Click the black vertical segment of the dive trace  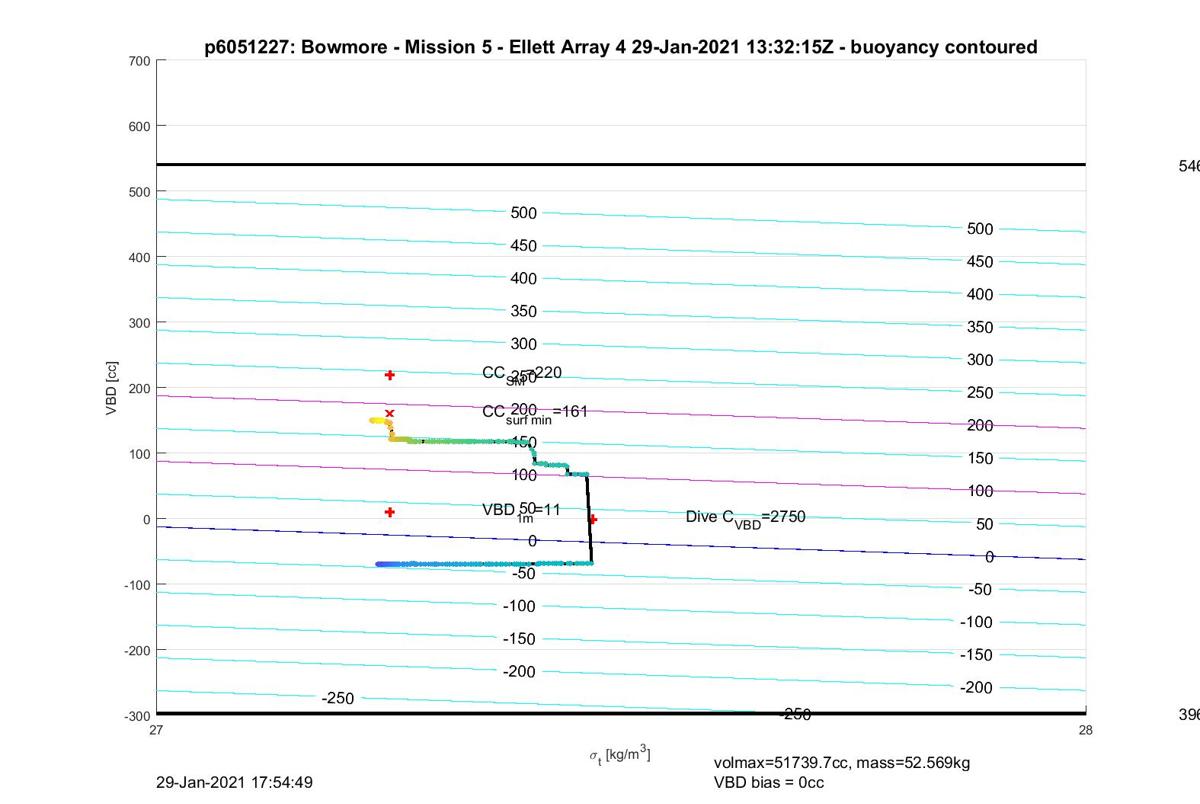589,520
